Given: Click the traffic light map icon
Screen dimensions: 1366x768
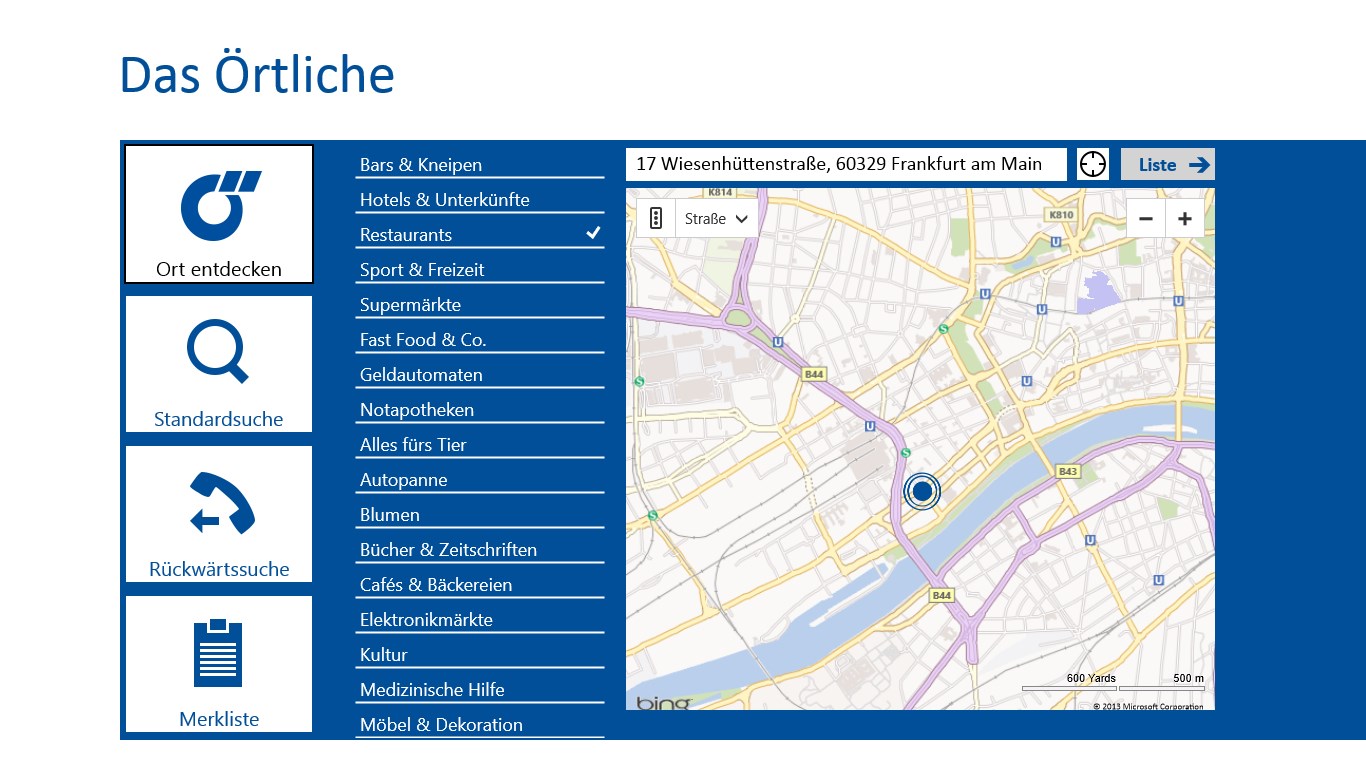Looking at the screenshot, I should (x=656, y=218).
